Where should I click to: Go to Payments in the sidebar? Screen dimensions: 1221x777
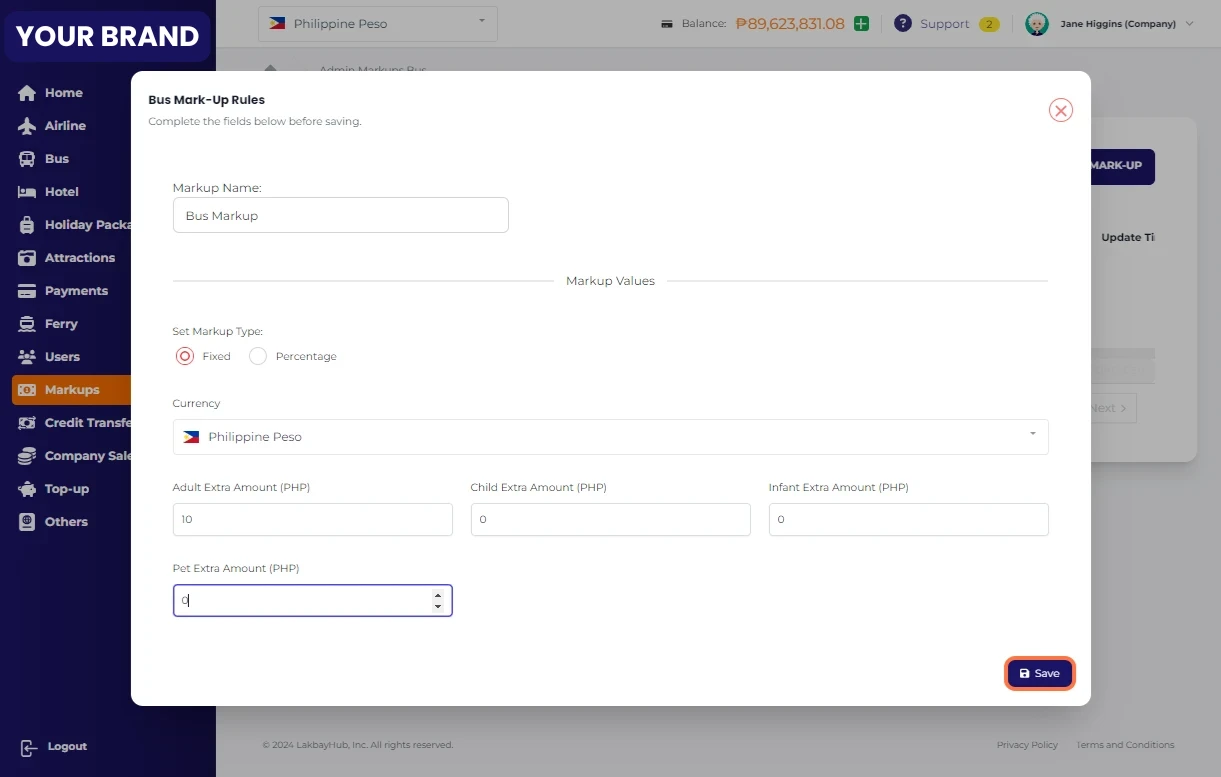pyautogui.click(x=76, y=291)
